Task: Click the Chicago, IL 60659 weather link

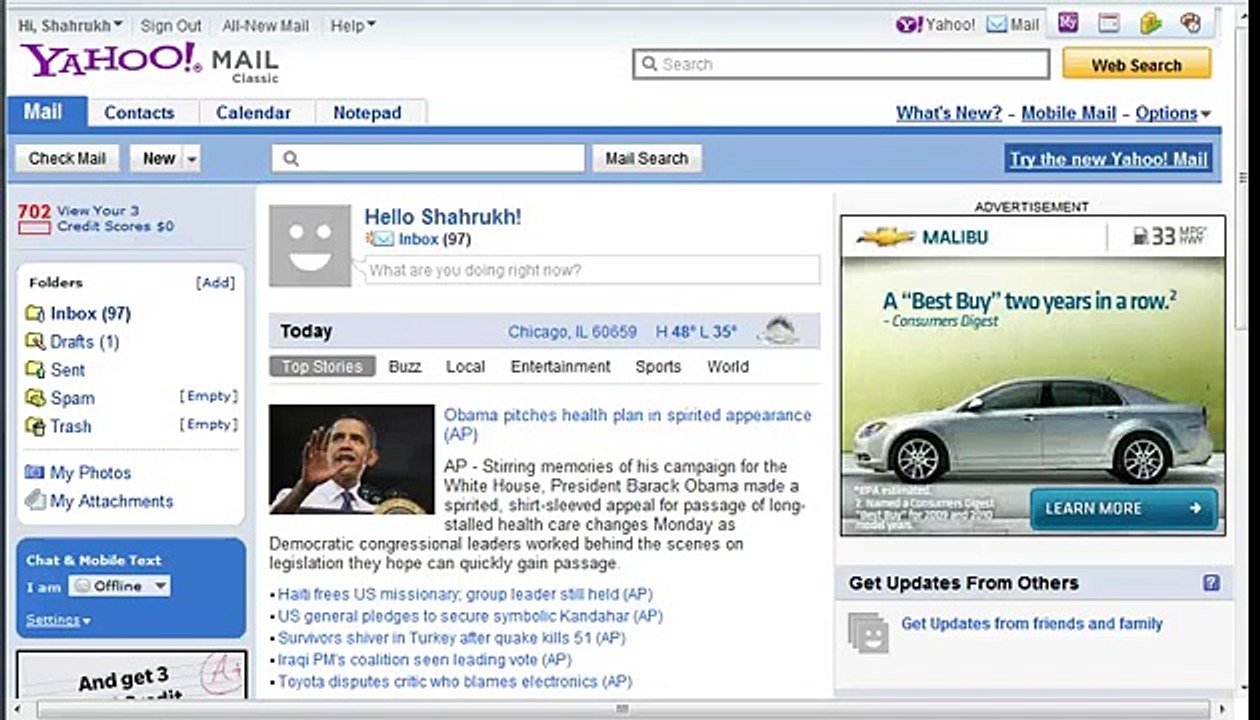Action: click(x=572, y=332)
